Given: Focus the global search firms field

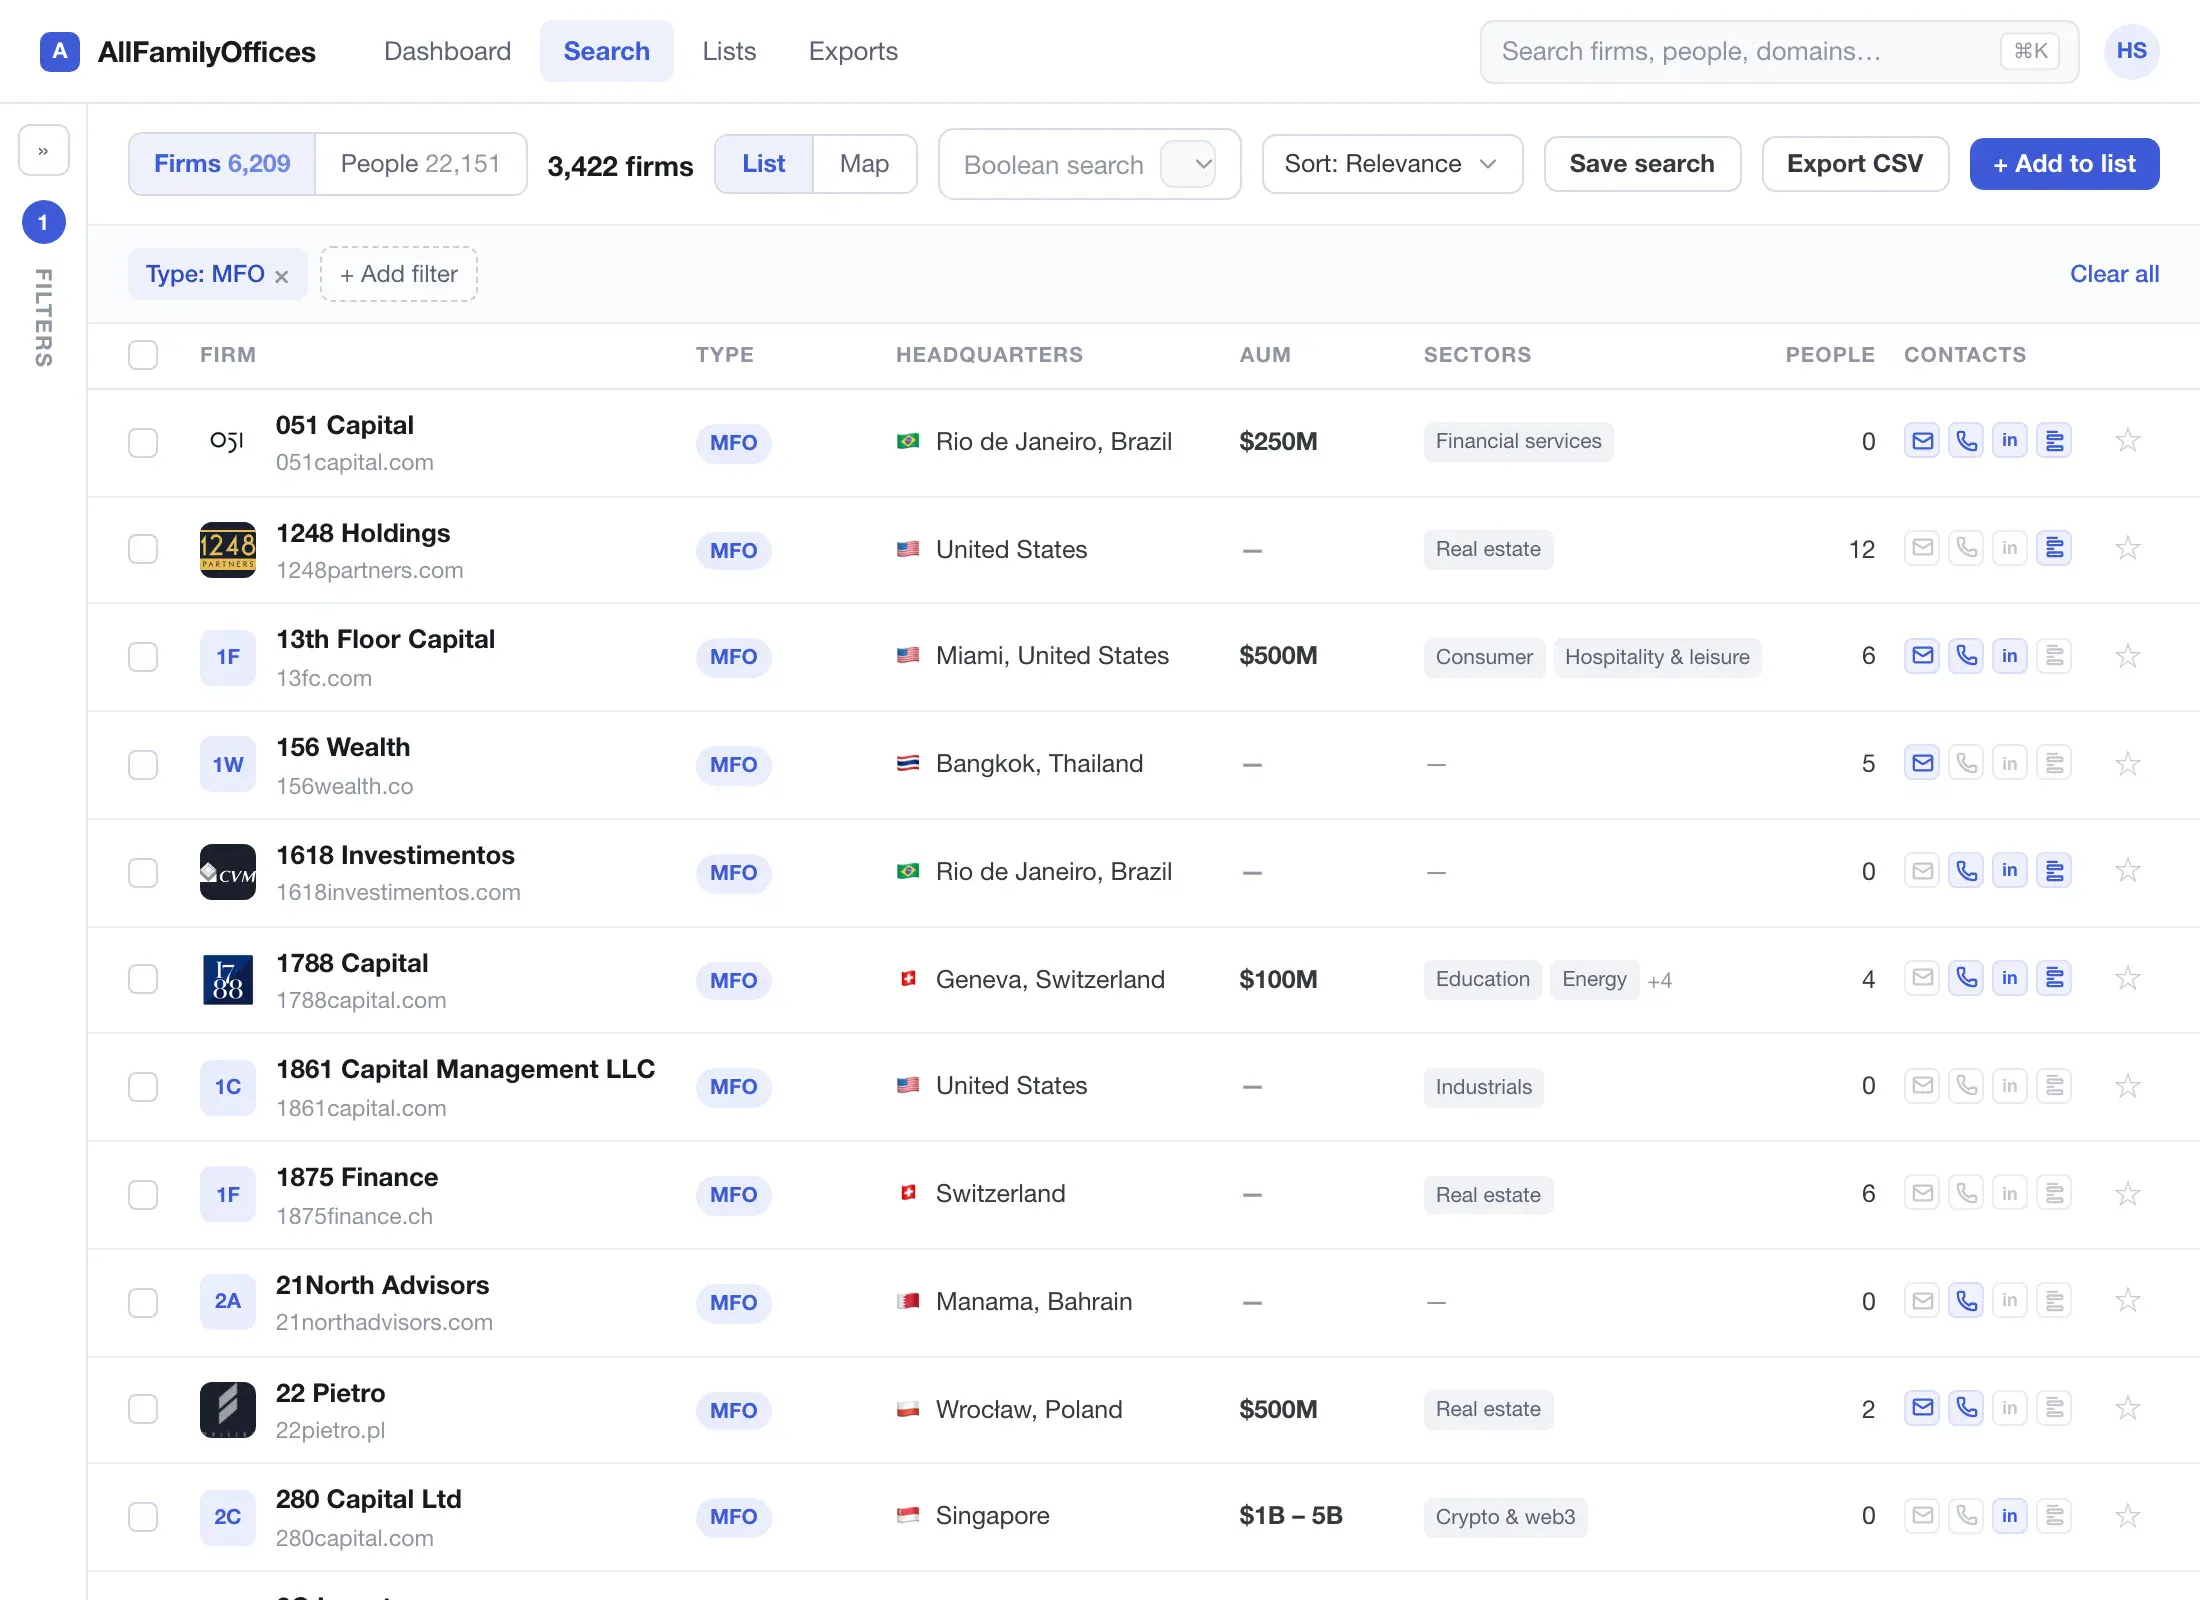Looking at the screenshot, I should [x=1779, y=51].
